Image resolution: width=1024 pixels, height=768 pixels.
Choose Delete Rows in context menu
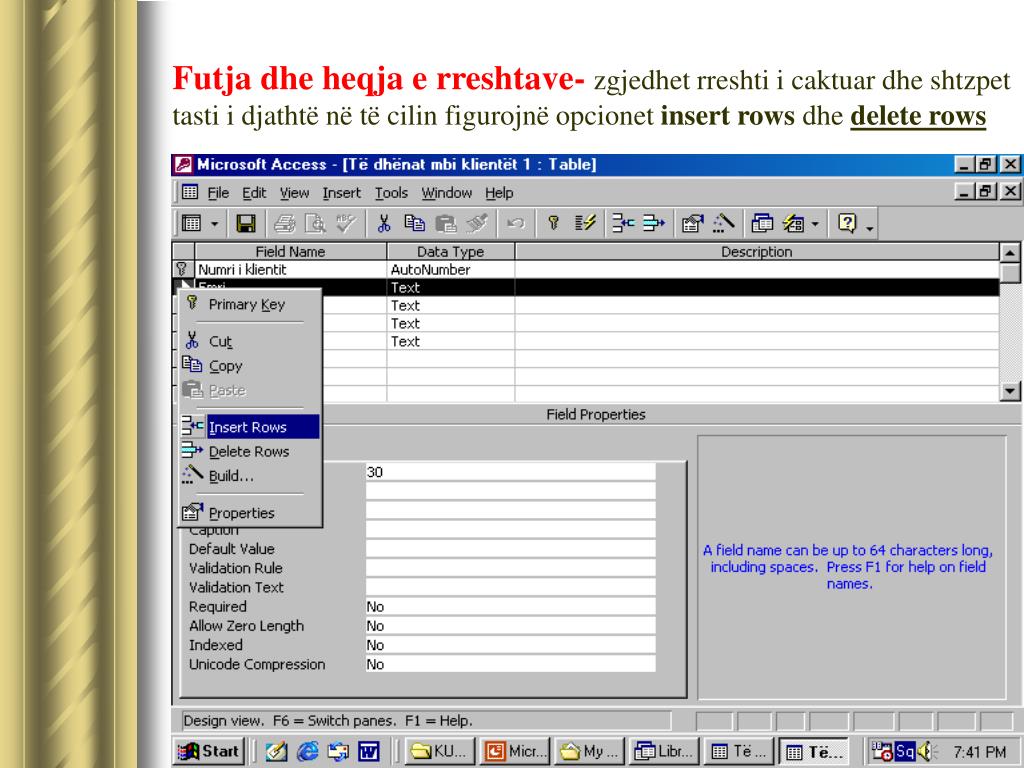tap(250, 451)
